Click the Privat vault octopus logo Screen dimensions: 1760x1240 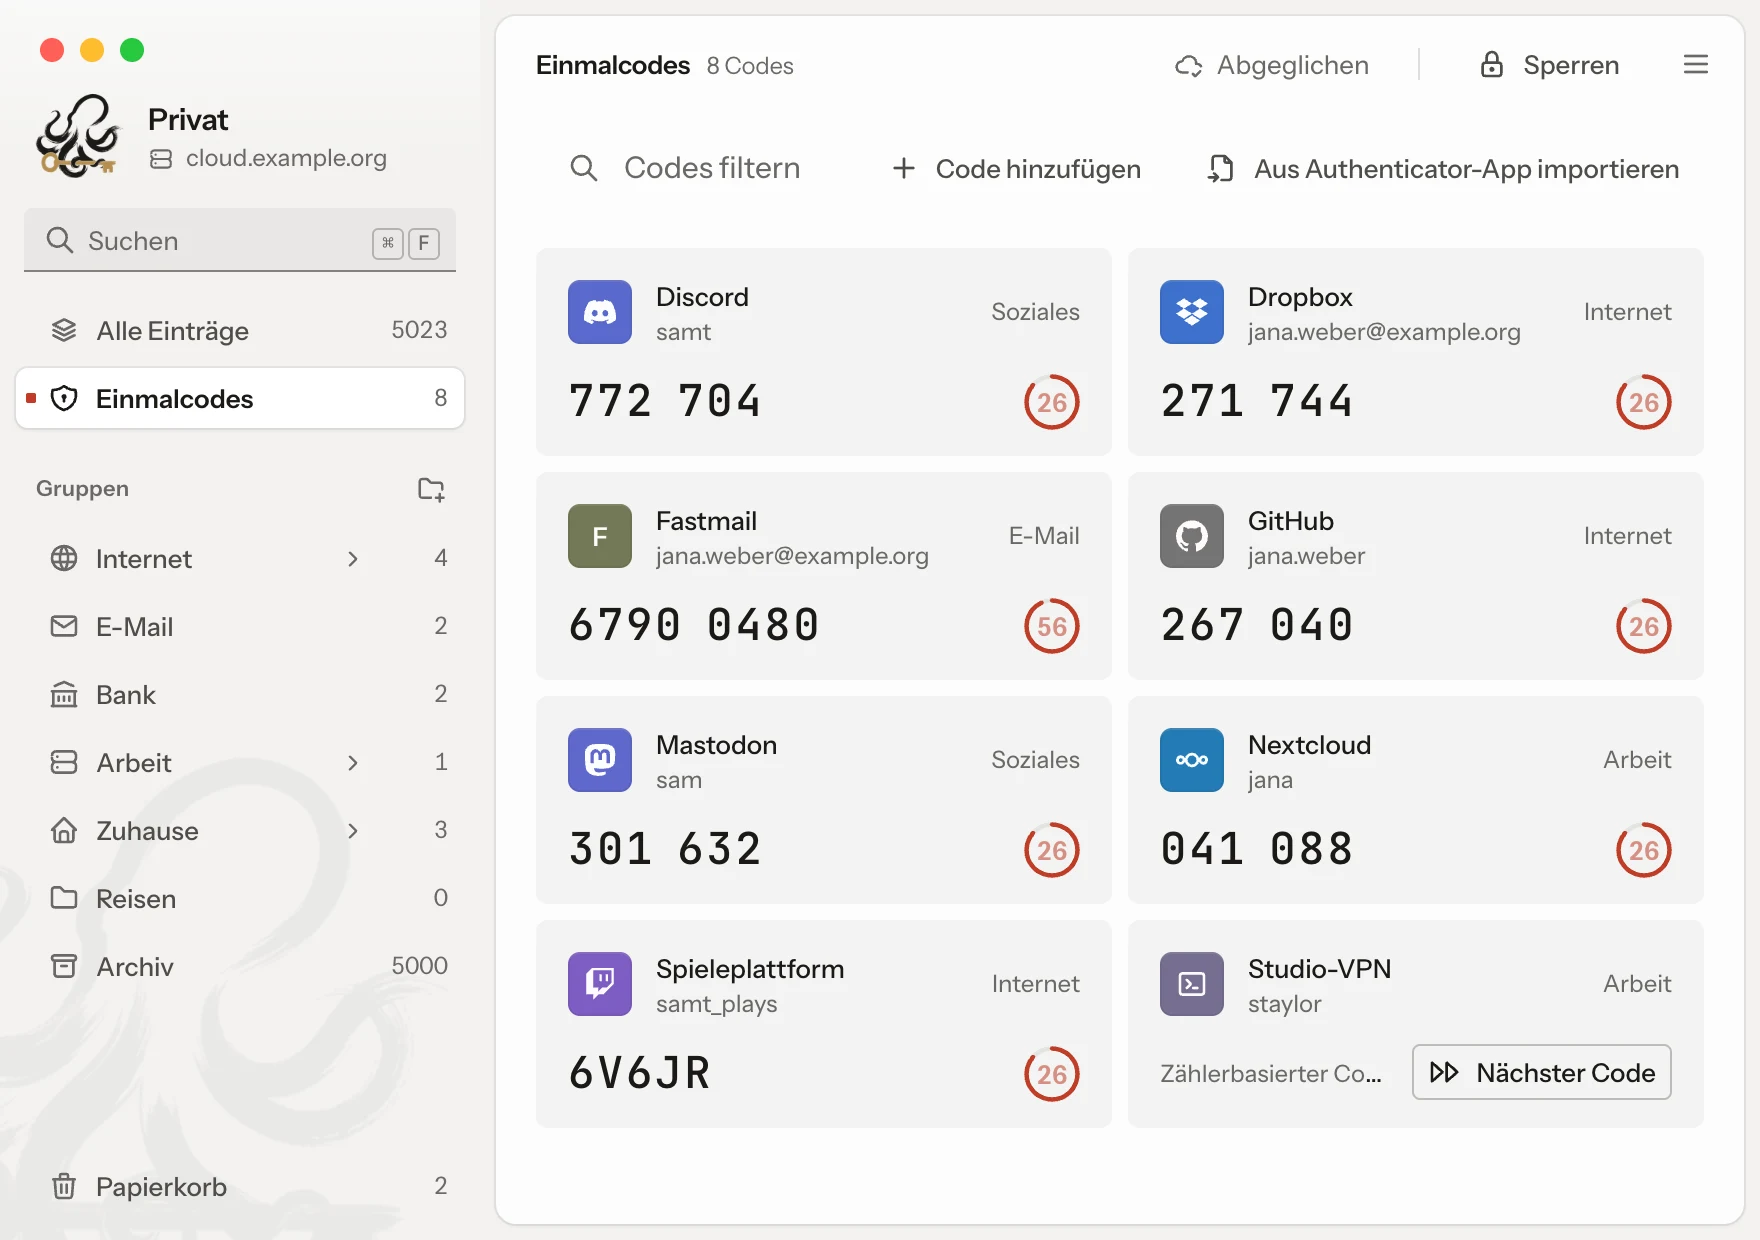[78, 136]
